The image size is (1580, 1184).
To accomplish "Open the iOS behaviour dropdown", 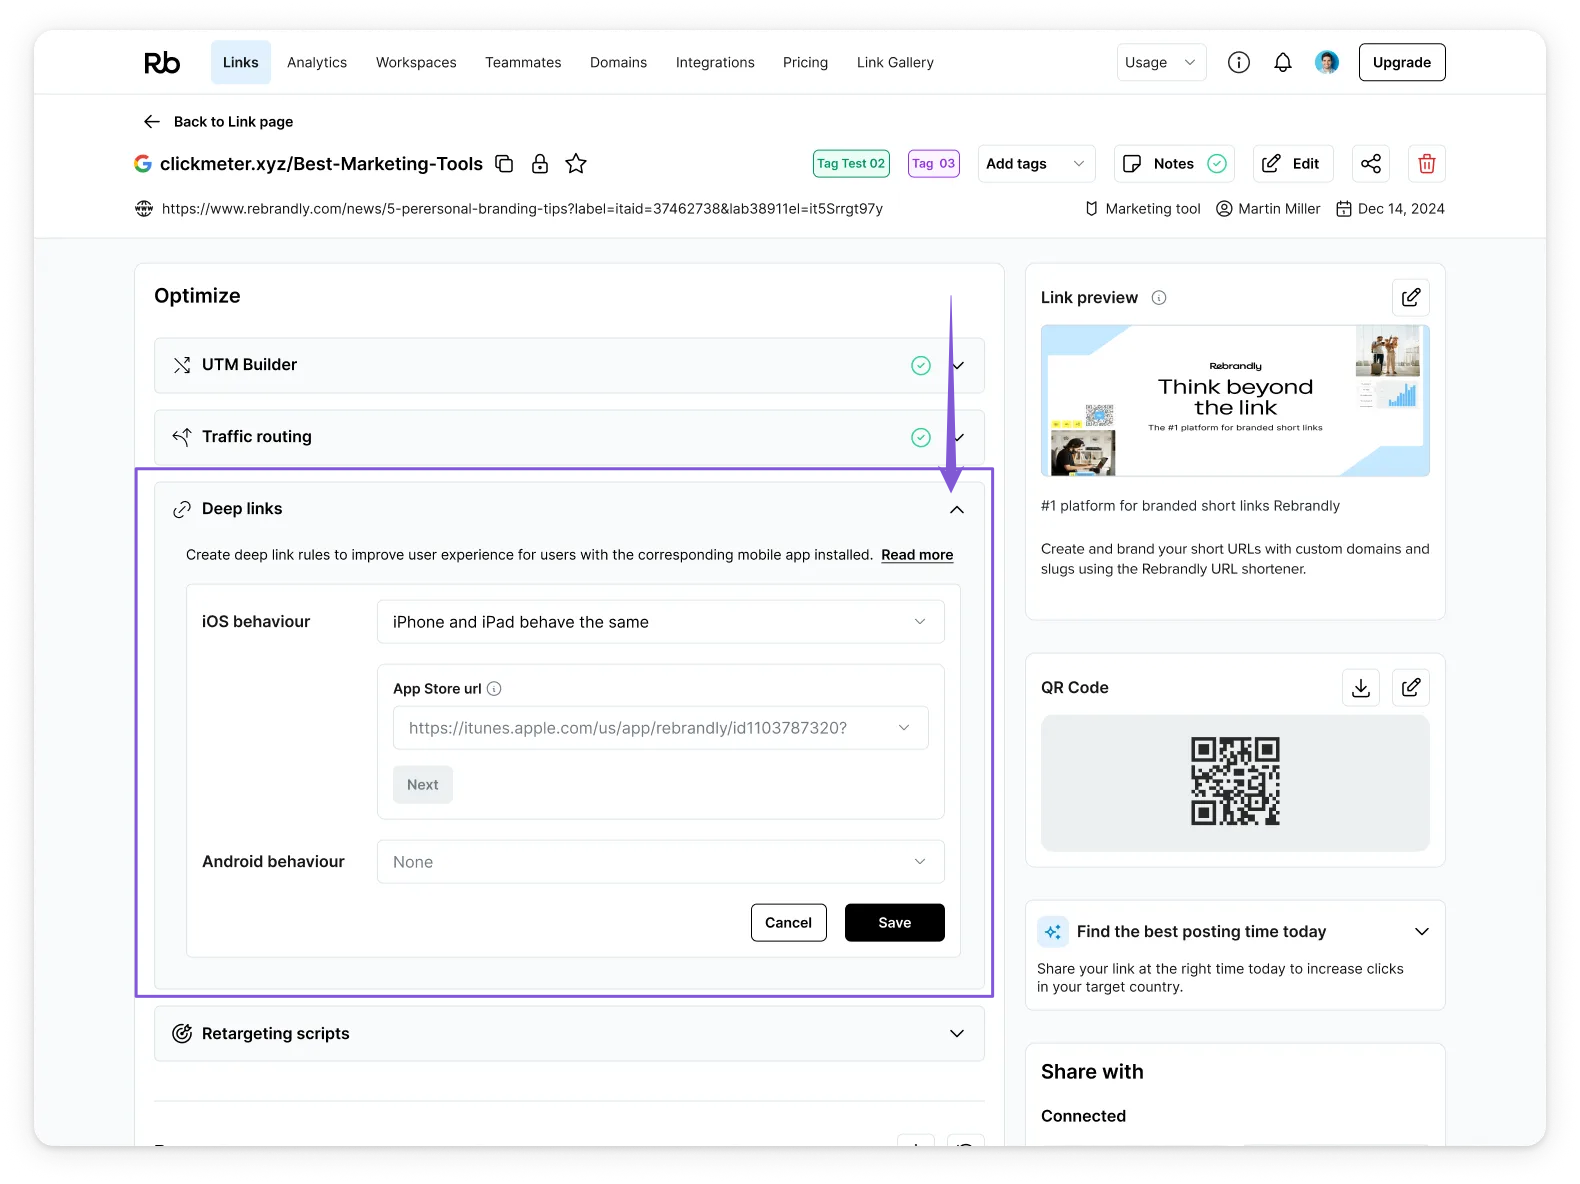I will tap(661, 622).
